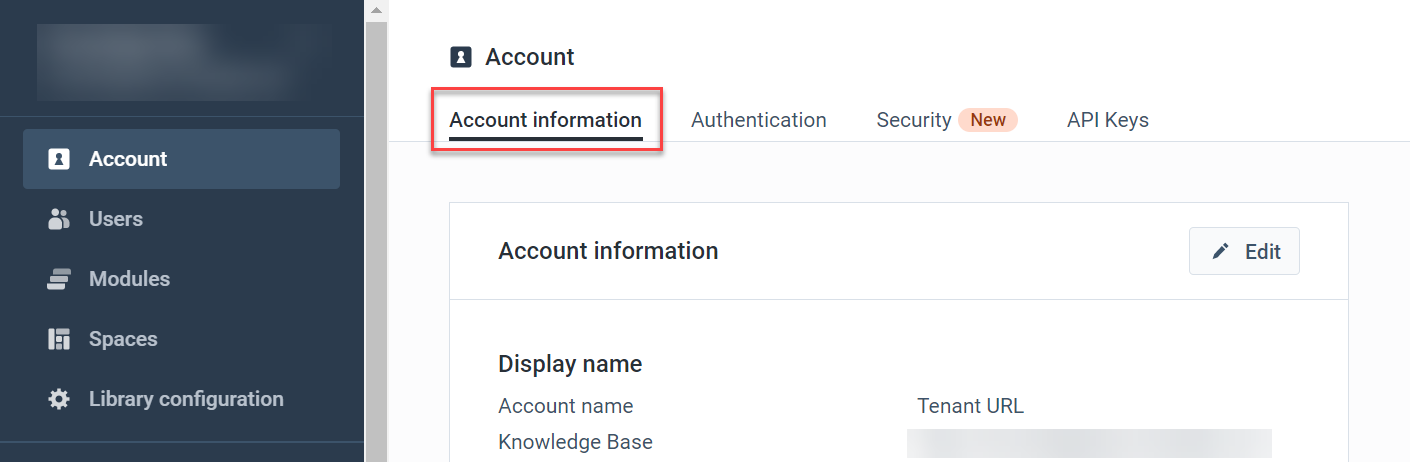This screenshot has height=462, width=1410.
Task: Click the Account header badge icon
Action: pyautogui.click(x=460, y=57)
